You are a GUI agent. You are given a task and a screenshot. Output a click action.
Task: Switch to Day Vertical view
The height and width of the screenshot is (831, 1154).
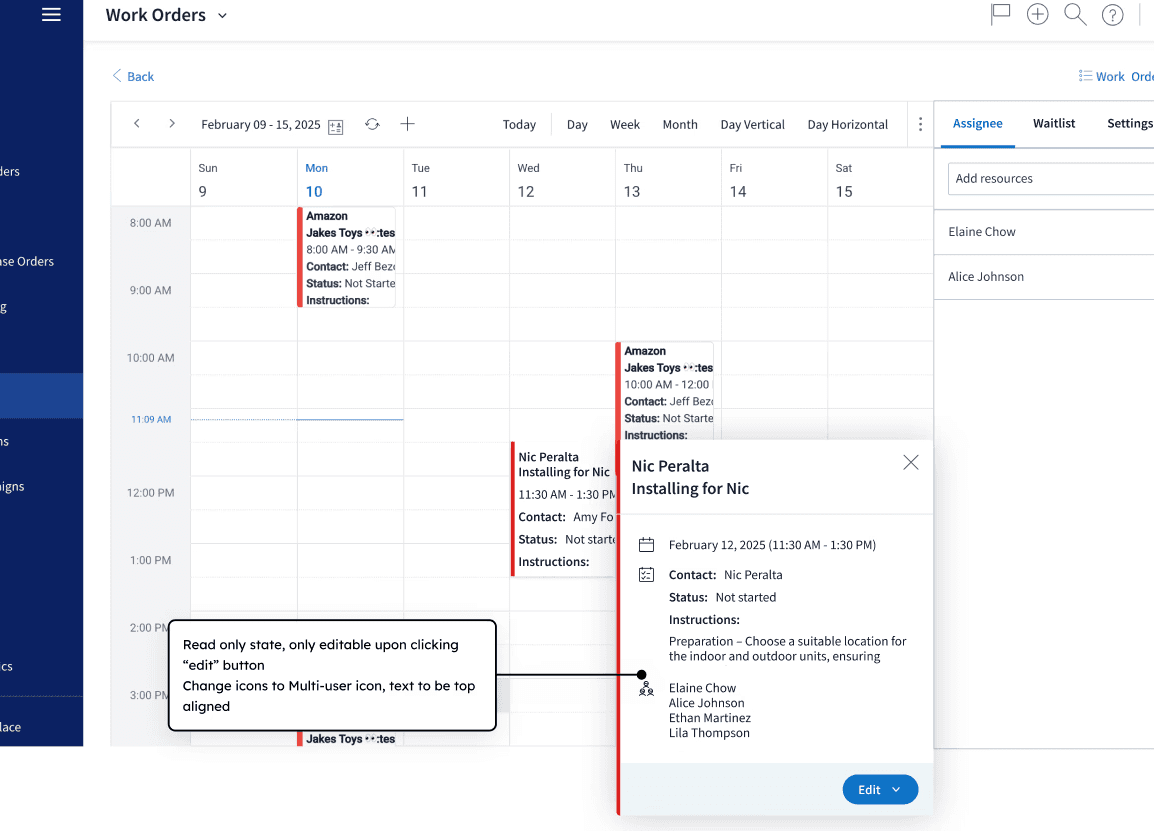click(752, 124)
